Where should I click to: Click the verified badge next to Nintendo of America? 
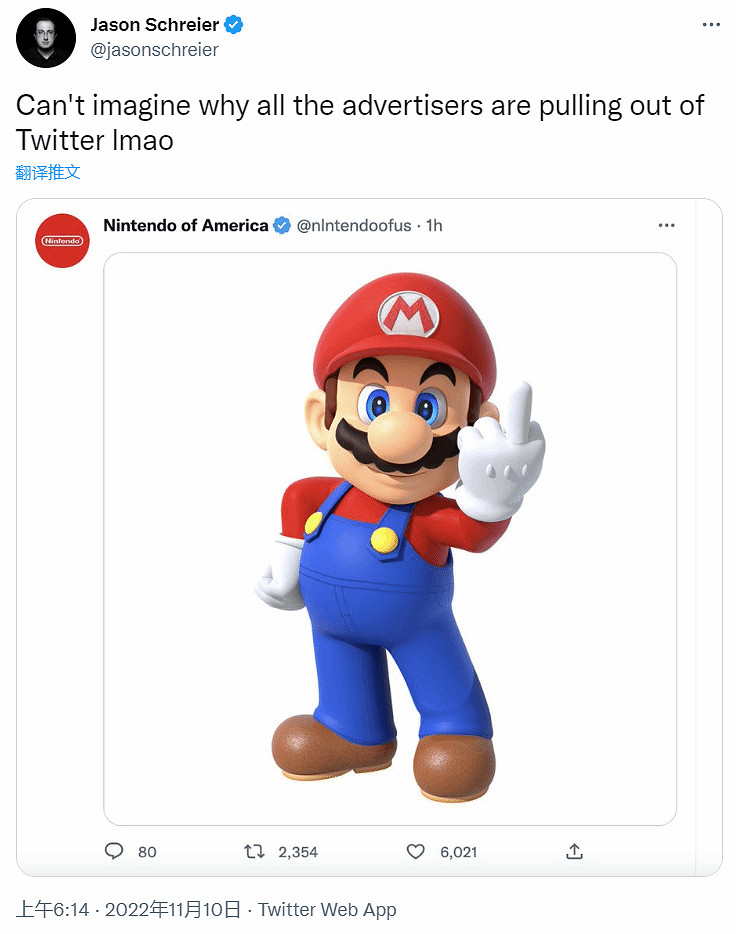pos(283,225)
